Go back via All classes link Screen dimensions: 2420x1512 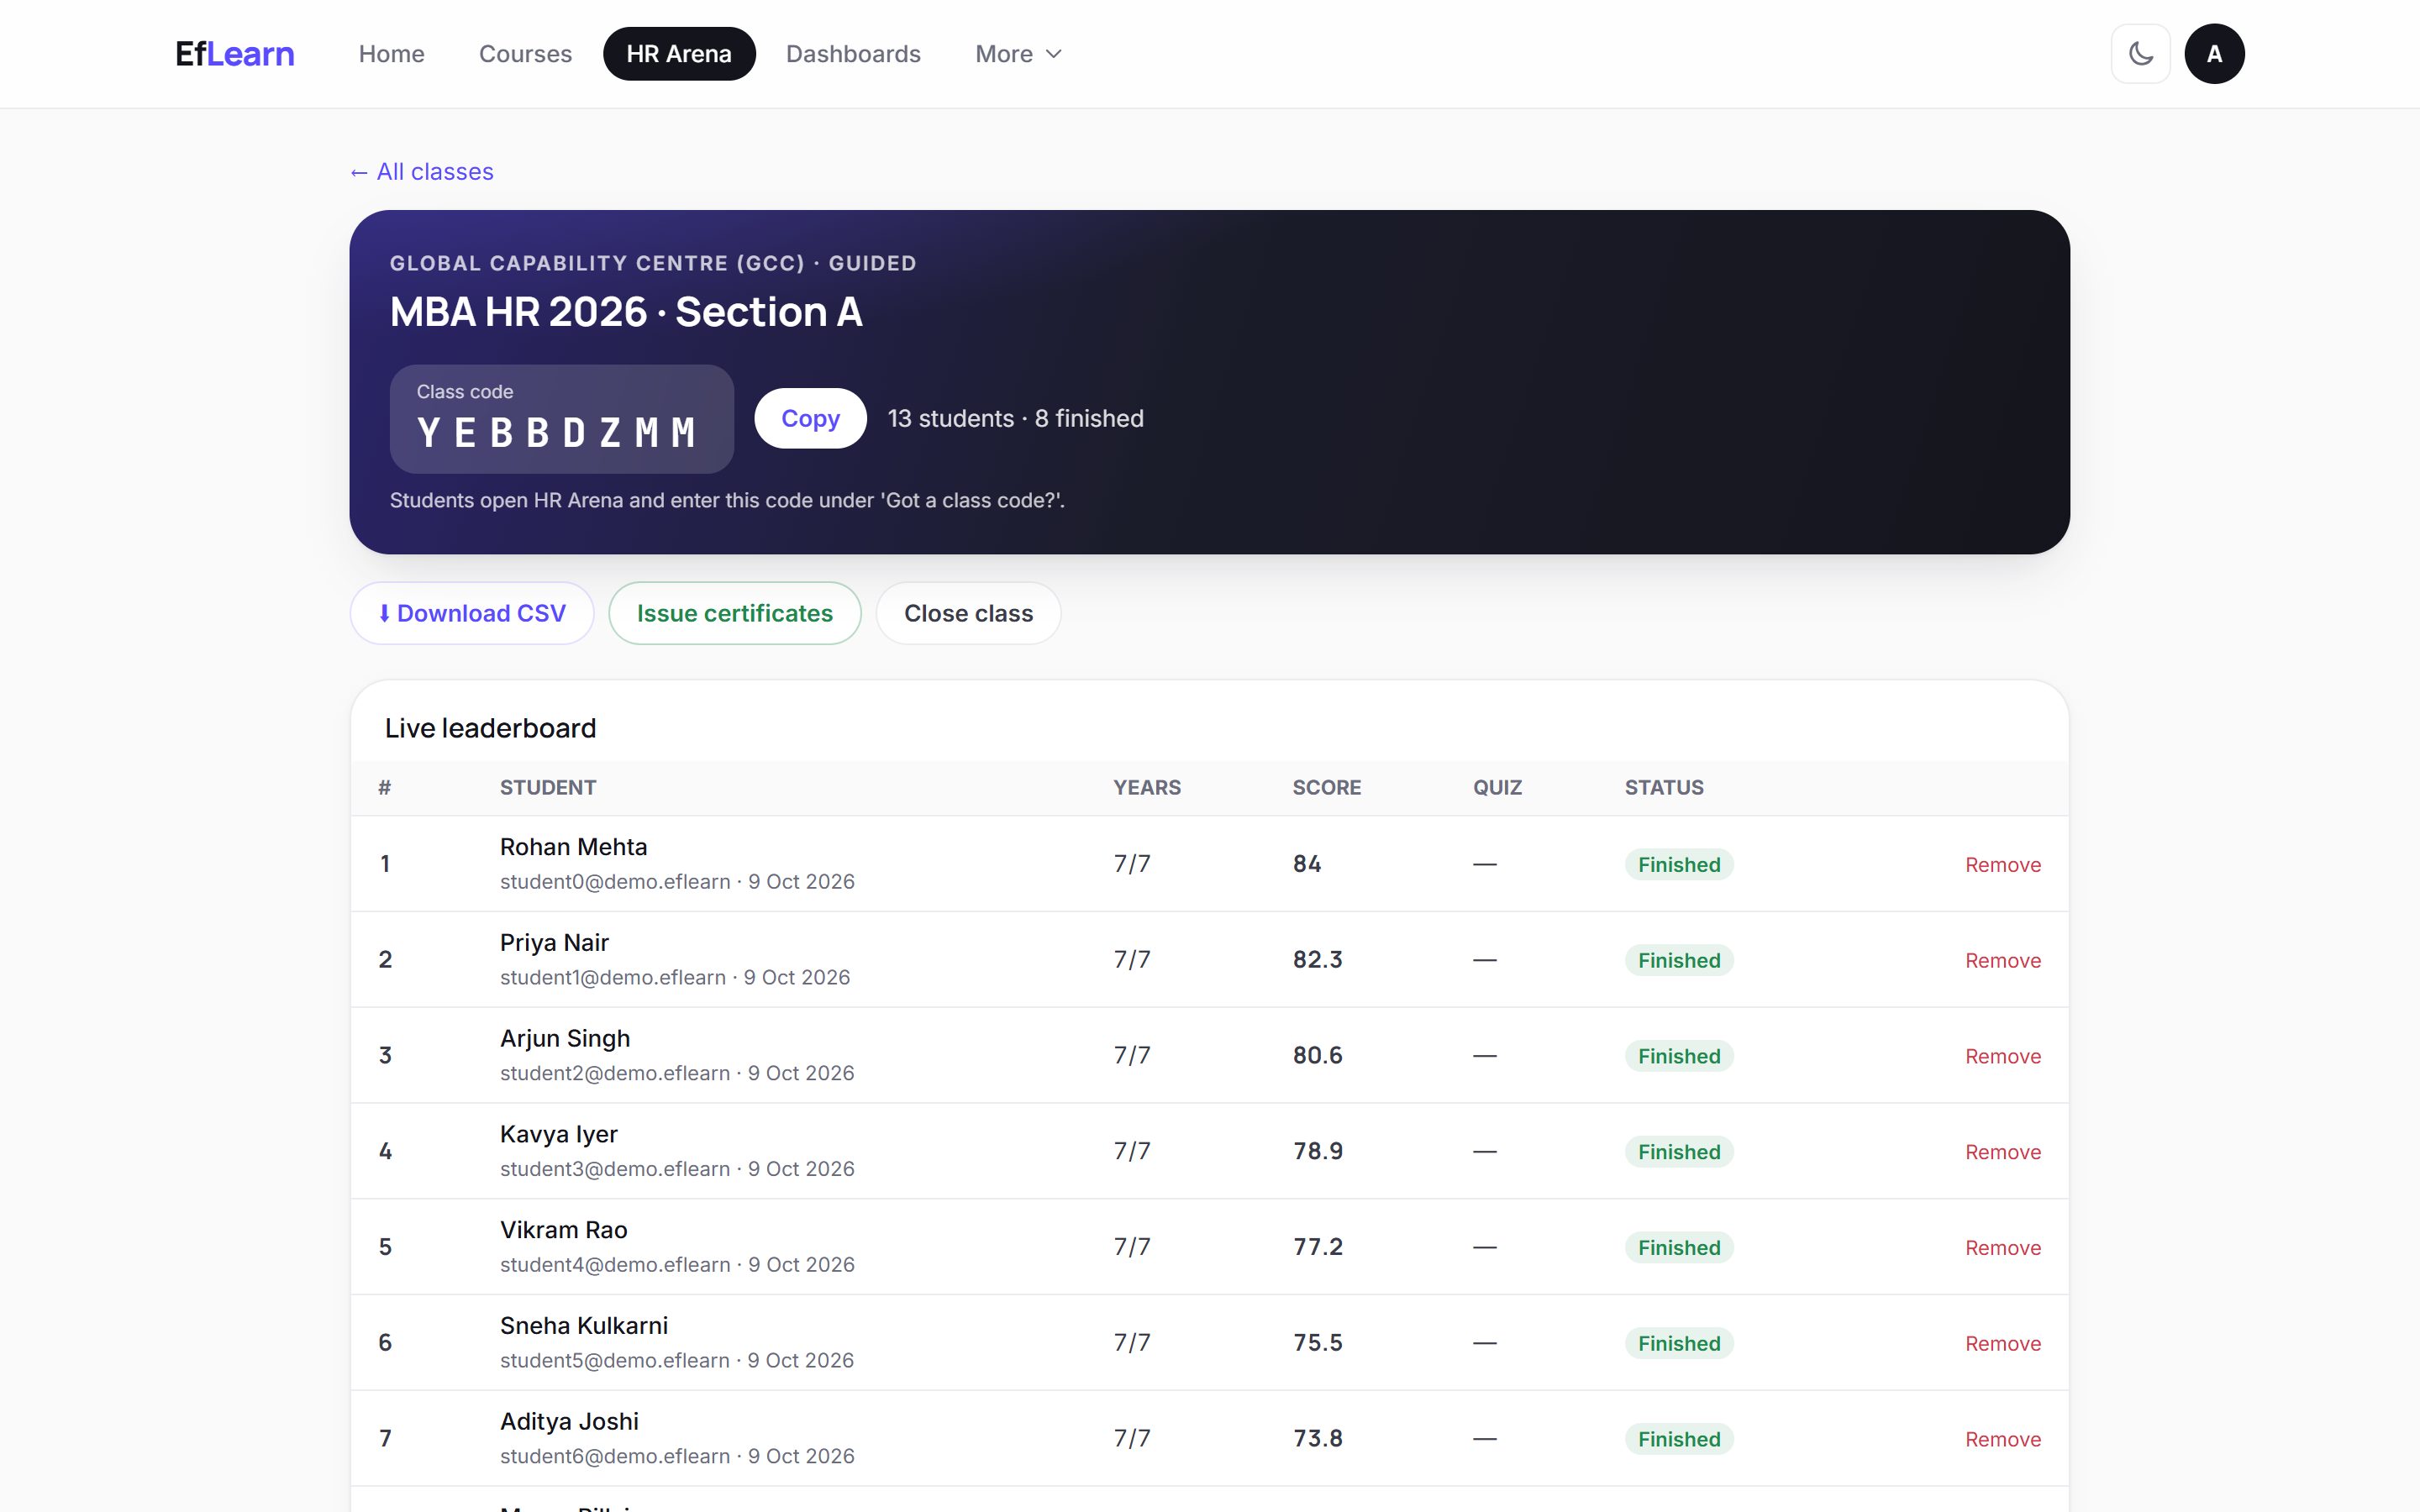(x=422, y=172)
